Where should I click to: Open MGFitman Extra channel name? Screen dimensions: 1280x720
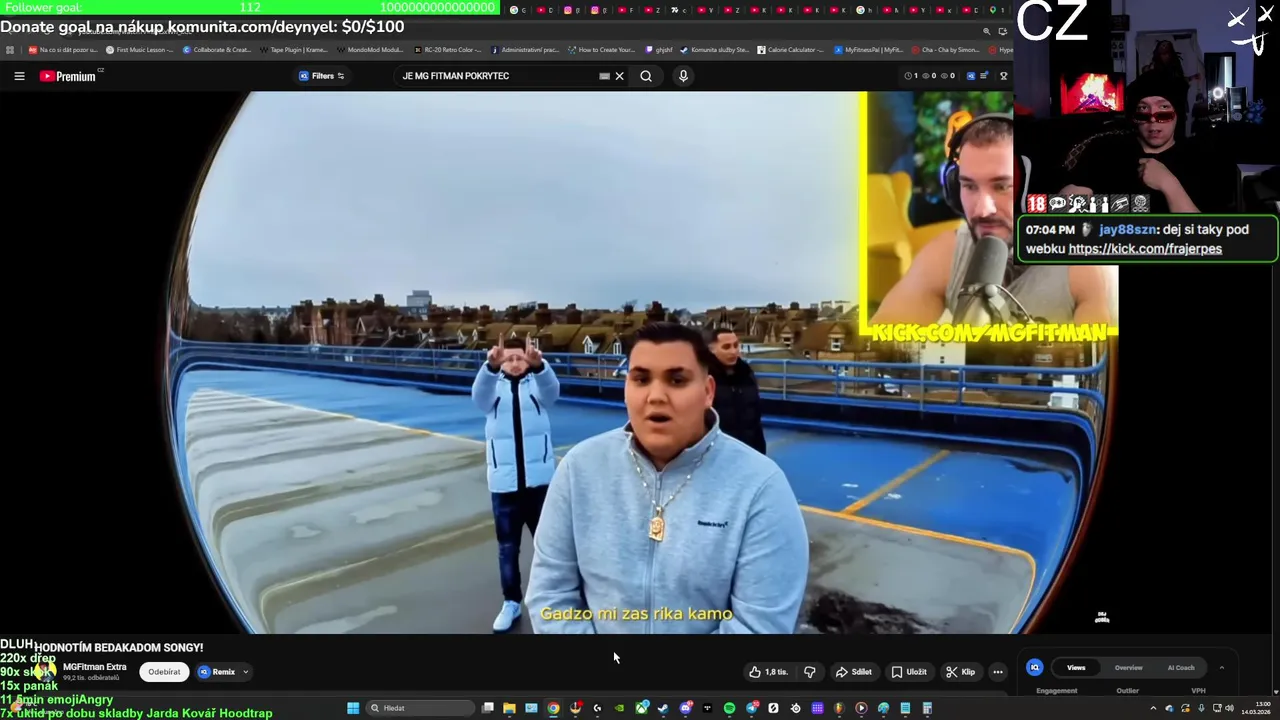click(x=95, y=667)
